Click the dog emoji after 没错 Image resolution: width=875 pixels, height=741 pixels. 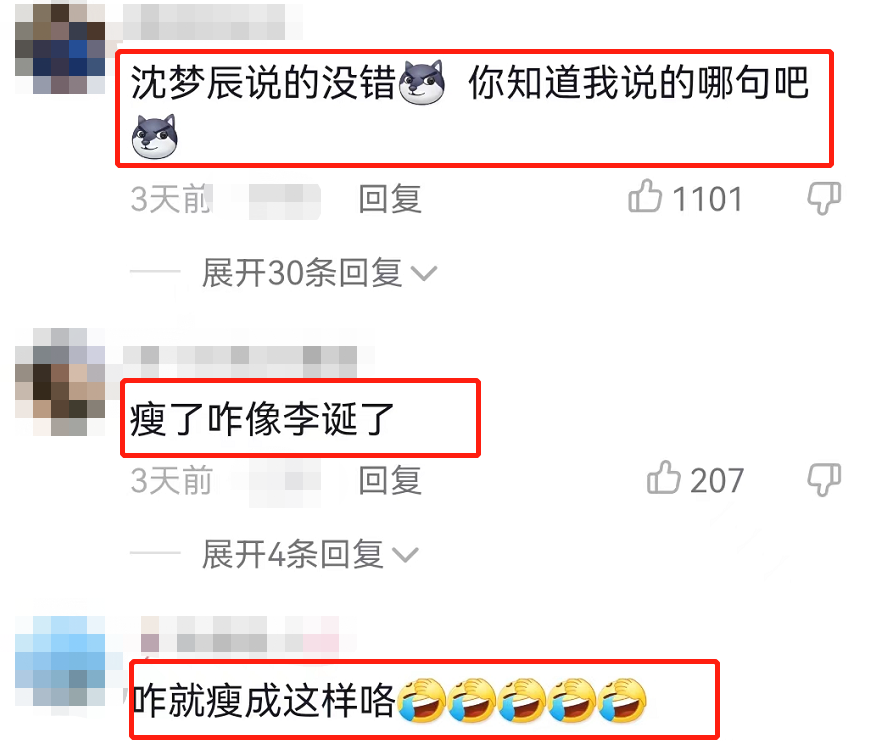click(x=422, y=83)
